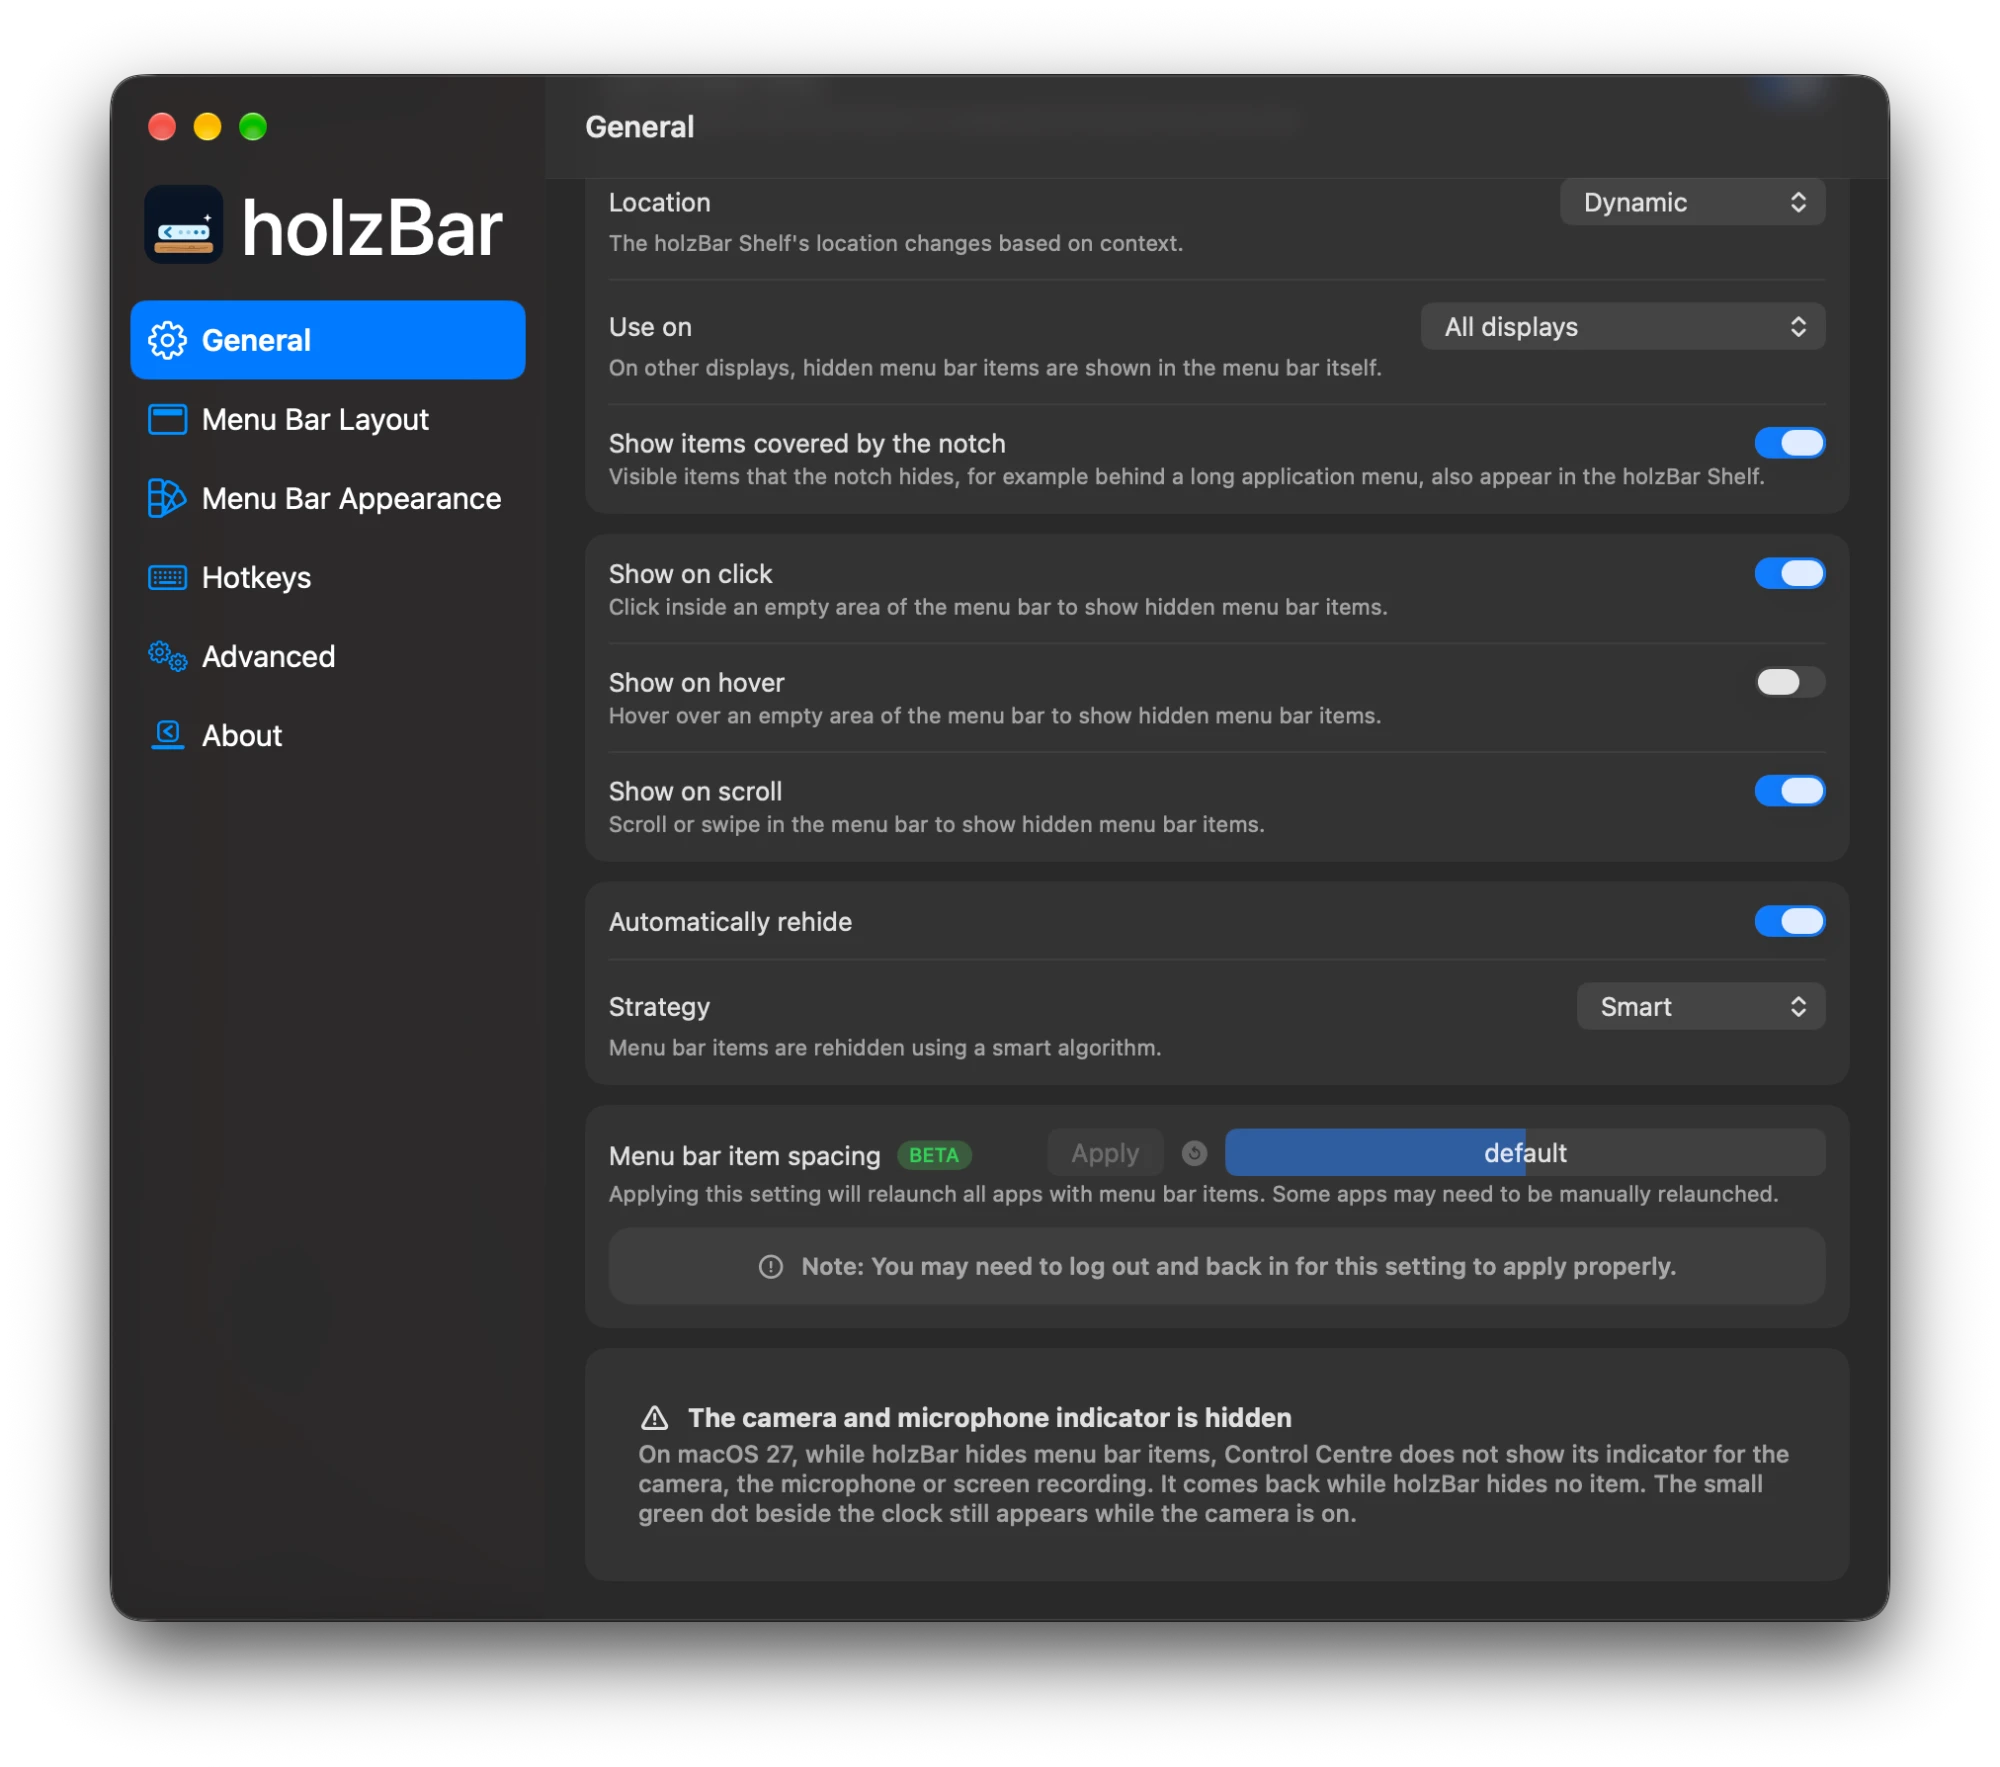The height and width of the screenshot is (1767, 2000).
Task: Switch to Menu Bar Appearance settings
Action: pos(328,498)
